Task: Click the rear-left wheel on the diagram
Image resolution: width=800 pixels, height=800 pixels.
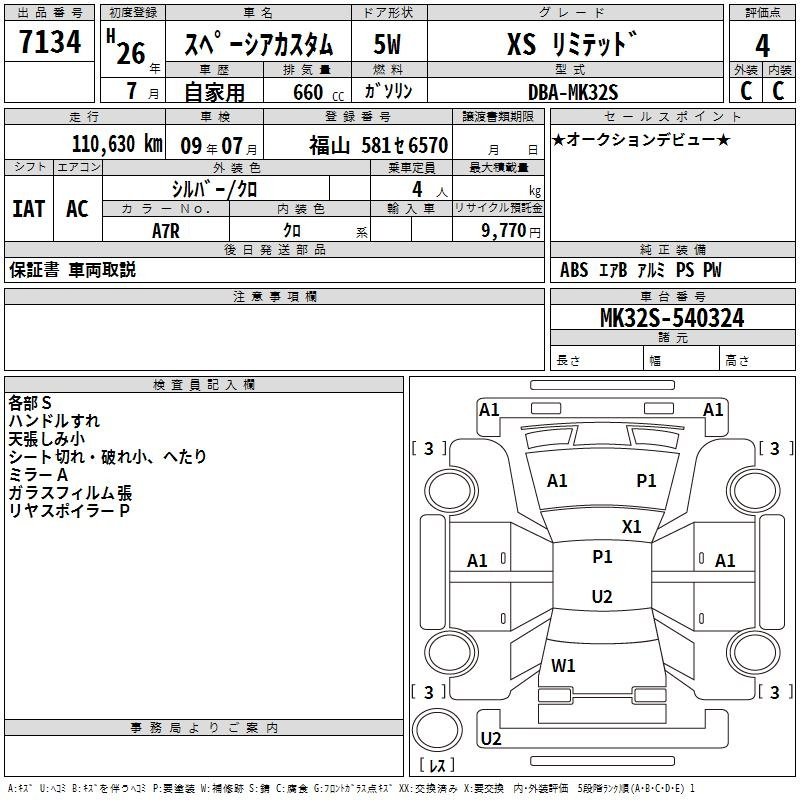Action: [451, 653]
